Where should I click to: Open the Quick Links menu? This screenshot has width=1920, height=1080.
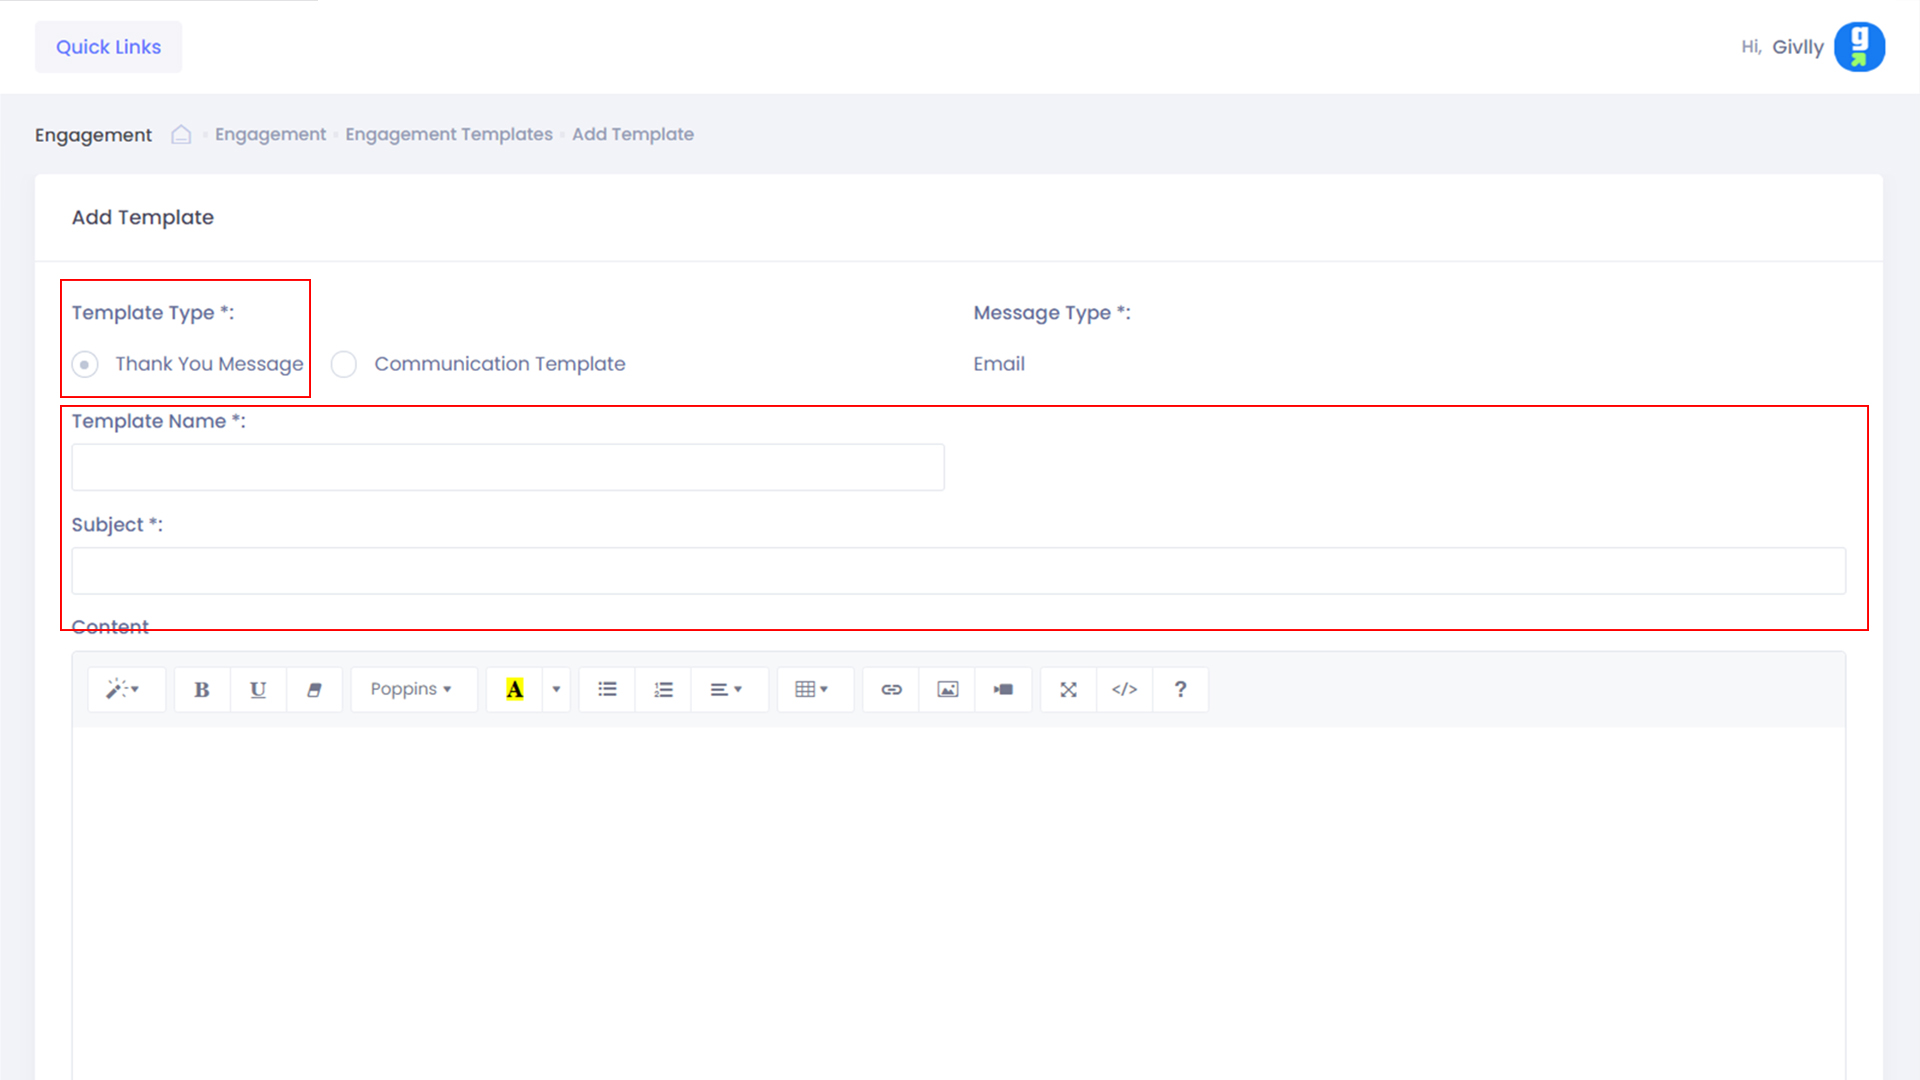tap(108, 47)
